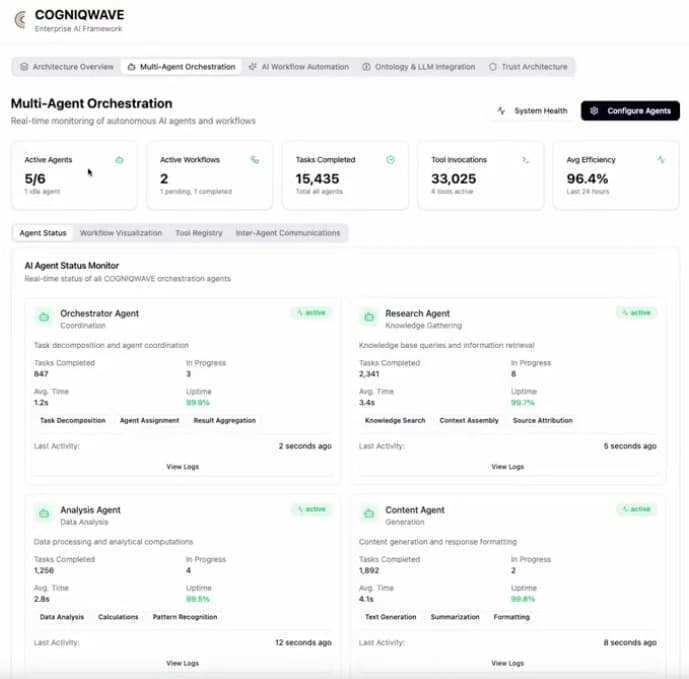Click the Formatting tag
Image resolution: width=689 pixels, height=679 pixels.
point(511,617)
